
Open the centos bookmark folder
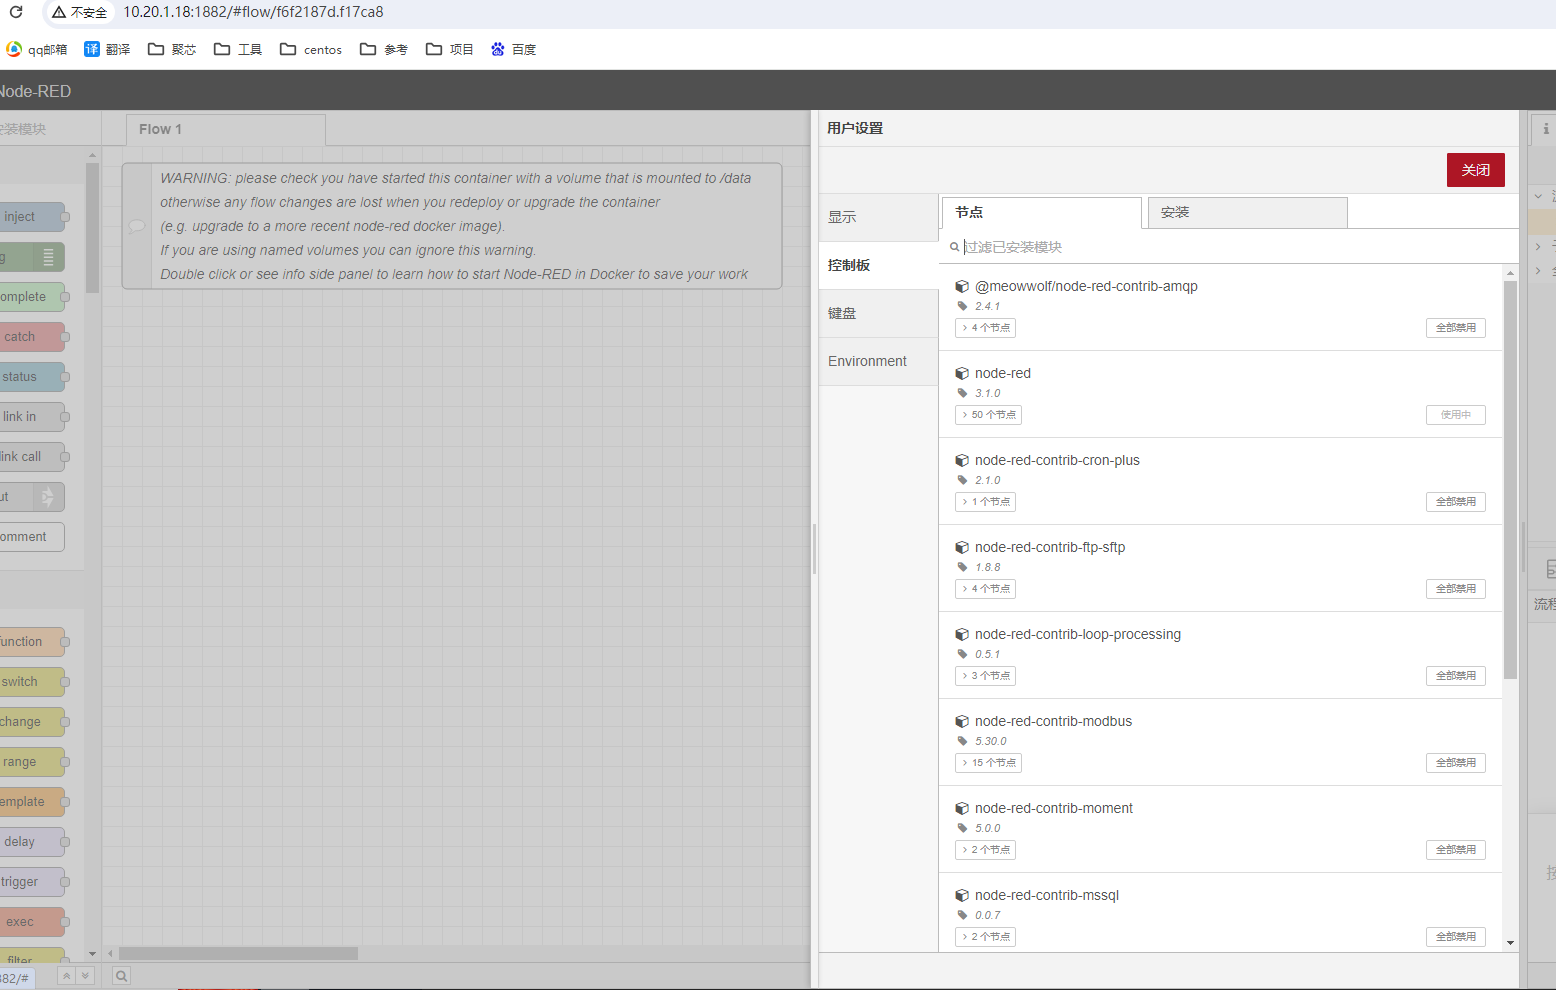point(311,49)
